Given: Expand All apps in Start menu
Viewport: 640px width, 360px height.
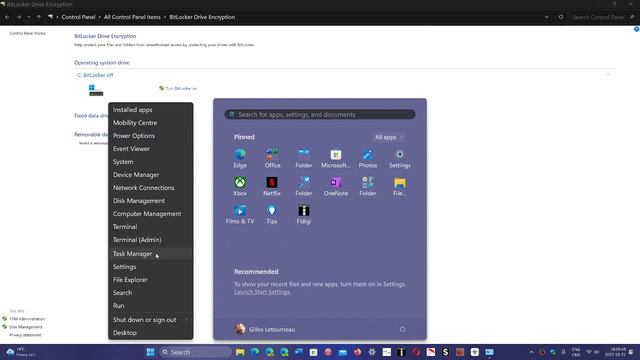Looking at the screenshot, I should coord(389,137).
